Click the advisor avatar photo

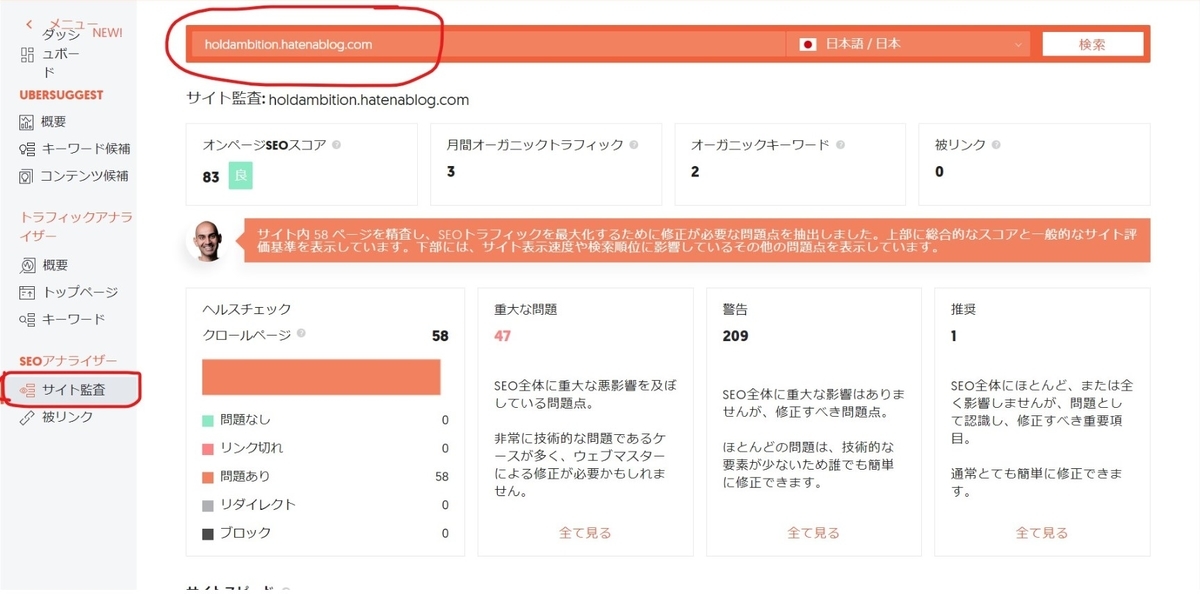(210, 240)
